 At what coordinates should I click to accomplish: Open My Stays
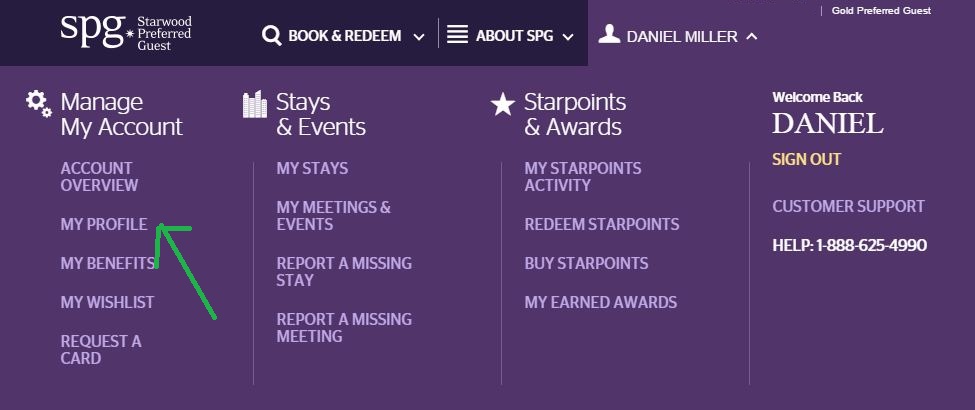pyautogui.click(x=312, y=169)
